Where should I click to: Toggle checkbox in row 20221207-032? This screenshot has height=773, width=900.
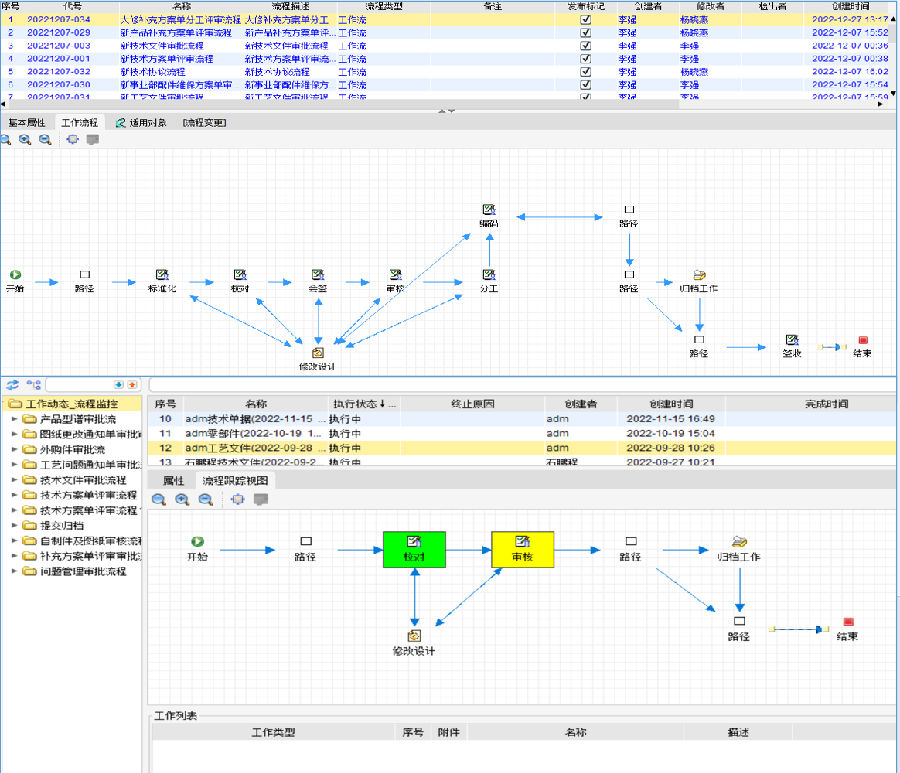coord(585,72)
